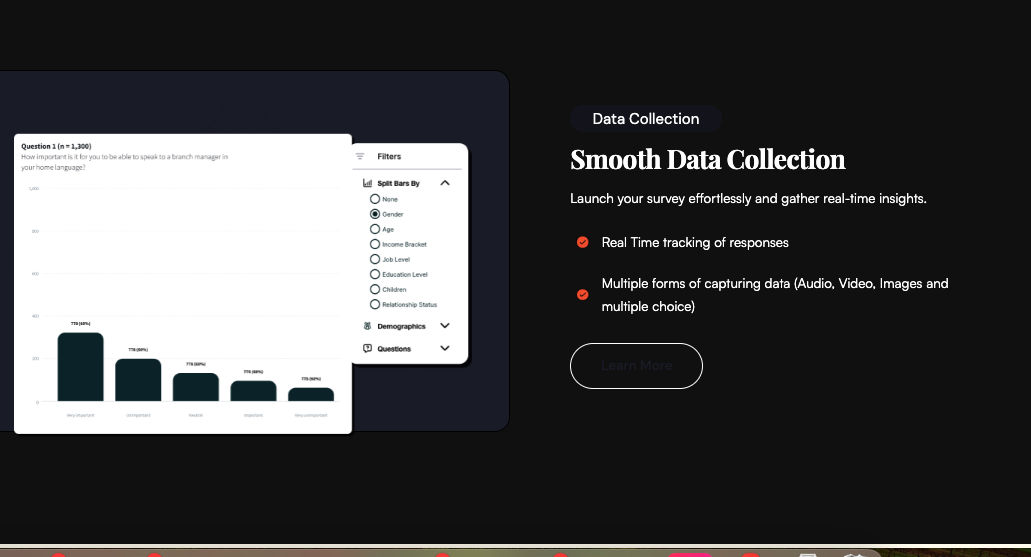Select Relationship Status radio option
Screen dimensions: 1031x557
375,304
